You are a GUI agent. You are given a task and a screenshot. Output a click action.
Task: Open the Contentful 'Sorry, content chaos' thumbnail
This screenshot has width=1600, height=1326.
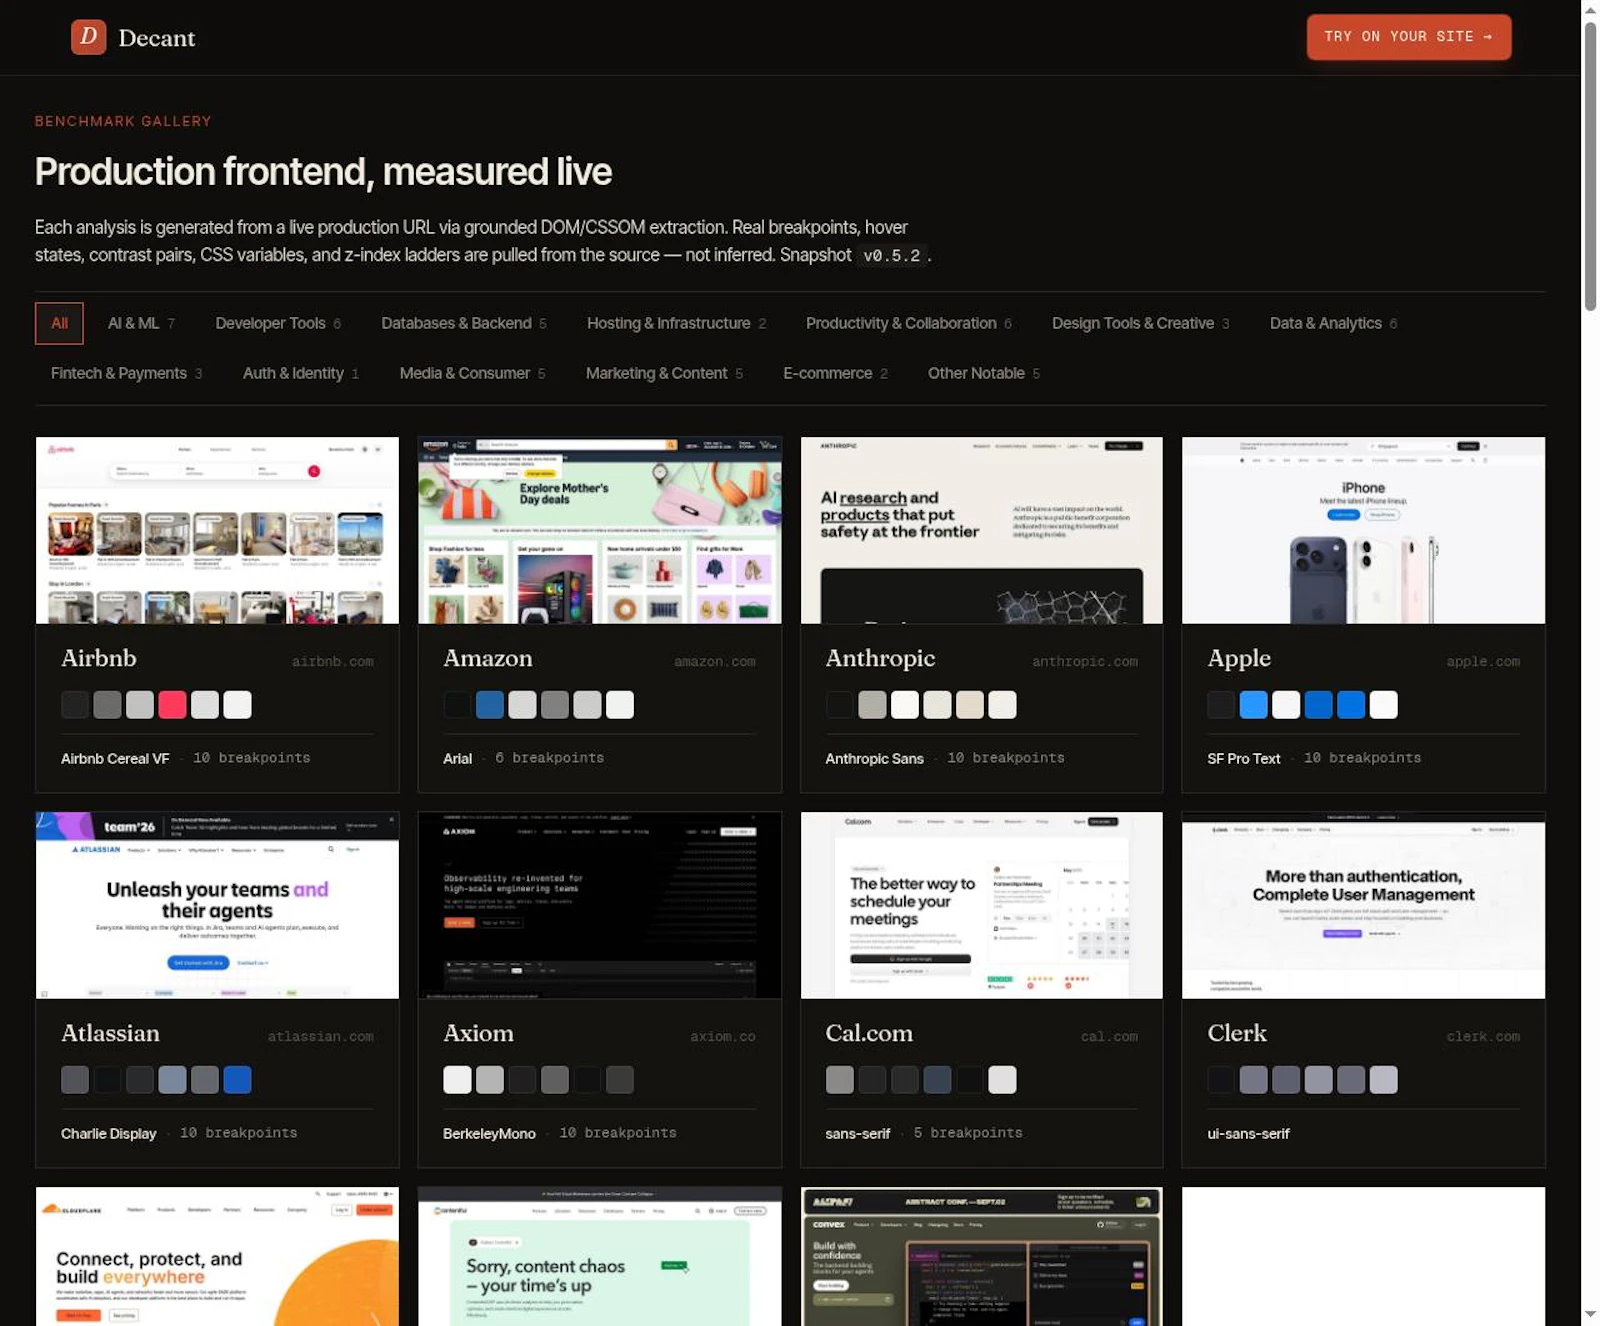599,1256
